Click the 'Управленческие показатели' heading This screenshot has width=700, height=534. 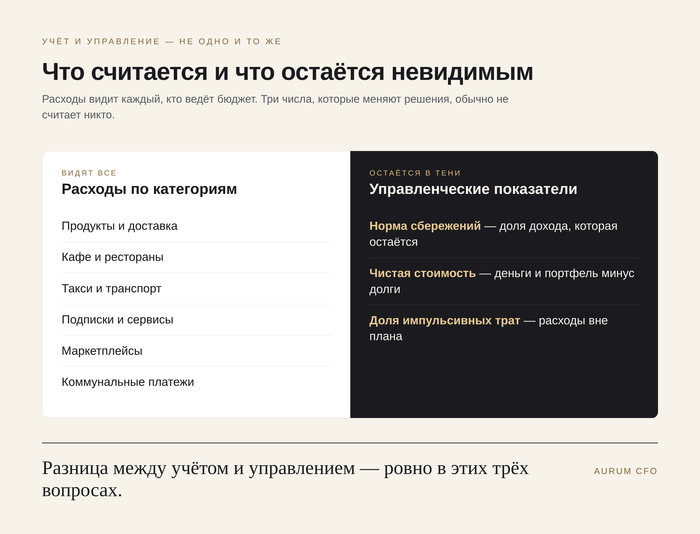tap(473, 189)
